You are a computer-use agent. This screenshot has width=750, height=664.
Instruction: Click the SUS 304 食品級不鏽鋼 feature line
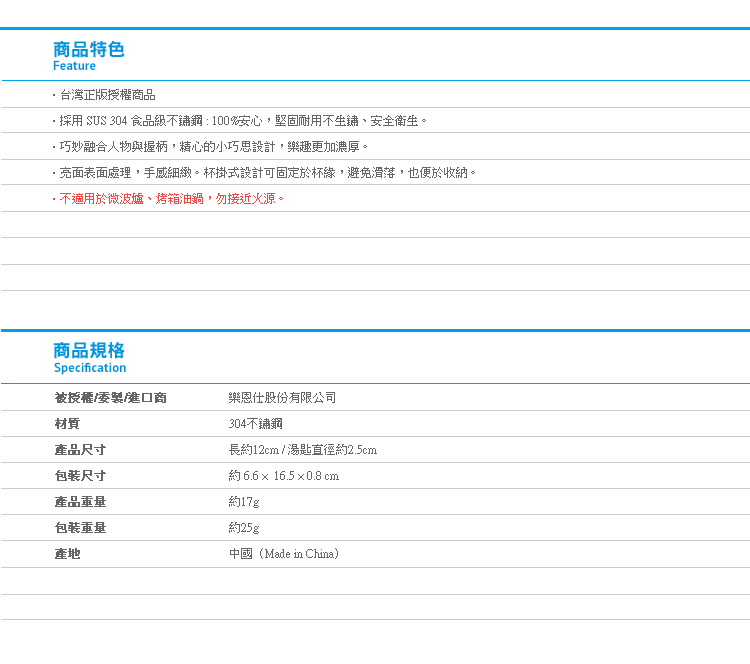(x=240, y=121)
